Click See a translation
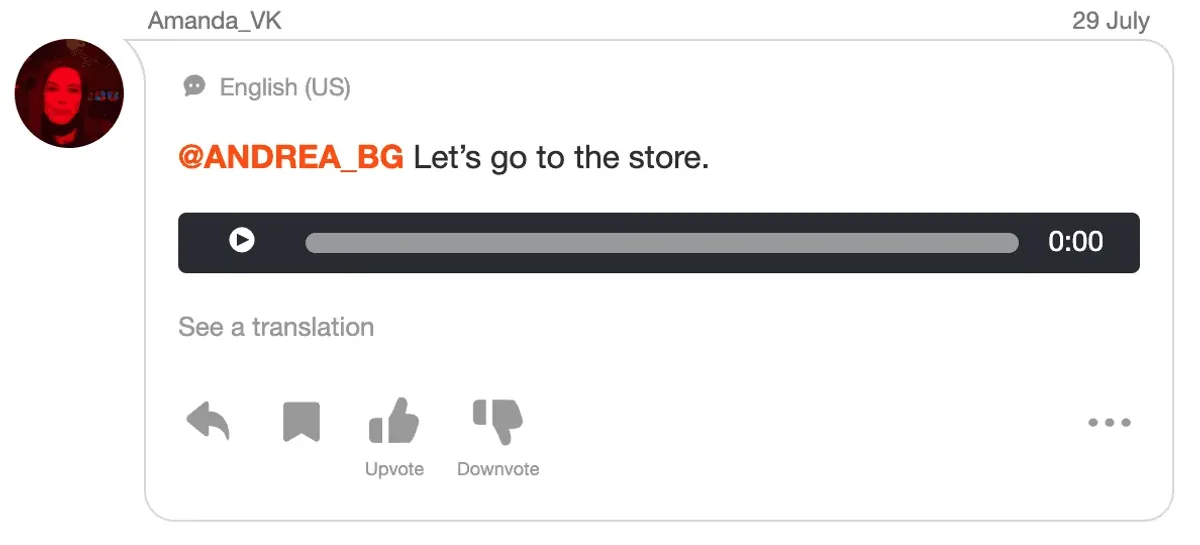 (276, 327)
